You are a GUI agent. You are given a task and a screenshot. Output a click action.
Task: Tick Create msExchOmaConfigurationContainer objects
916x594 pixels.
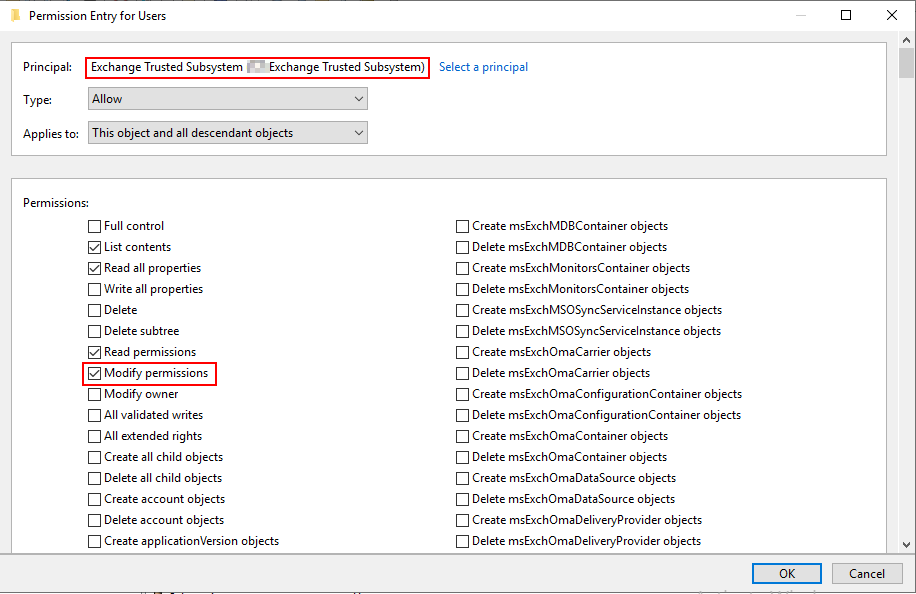[462, 394]
